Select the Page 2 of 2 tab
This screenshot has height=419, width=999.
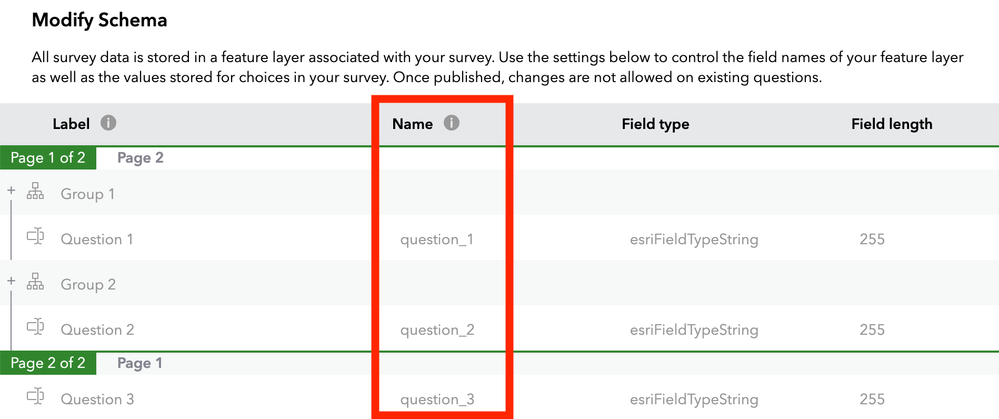click(x=49, y=363)
